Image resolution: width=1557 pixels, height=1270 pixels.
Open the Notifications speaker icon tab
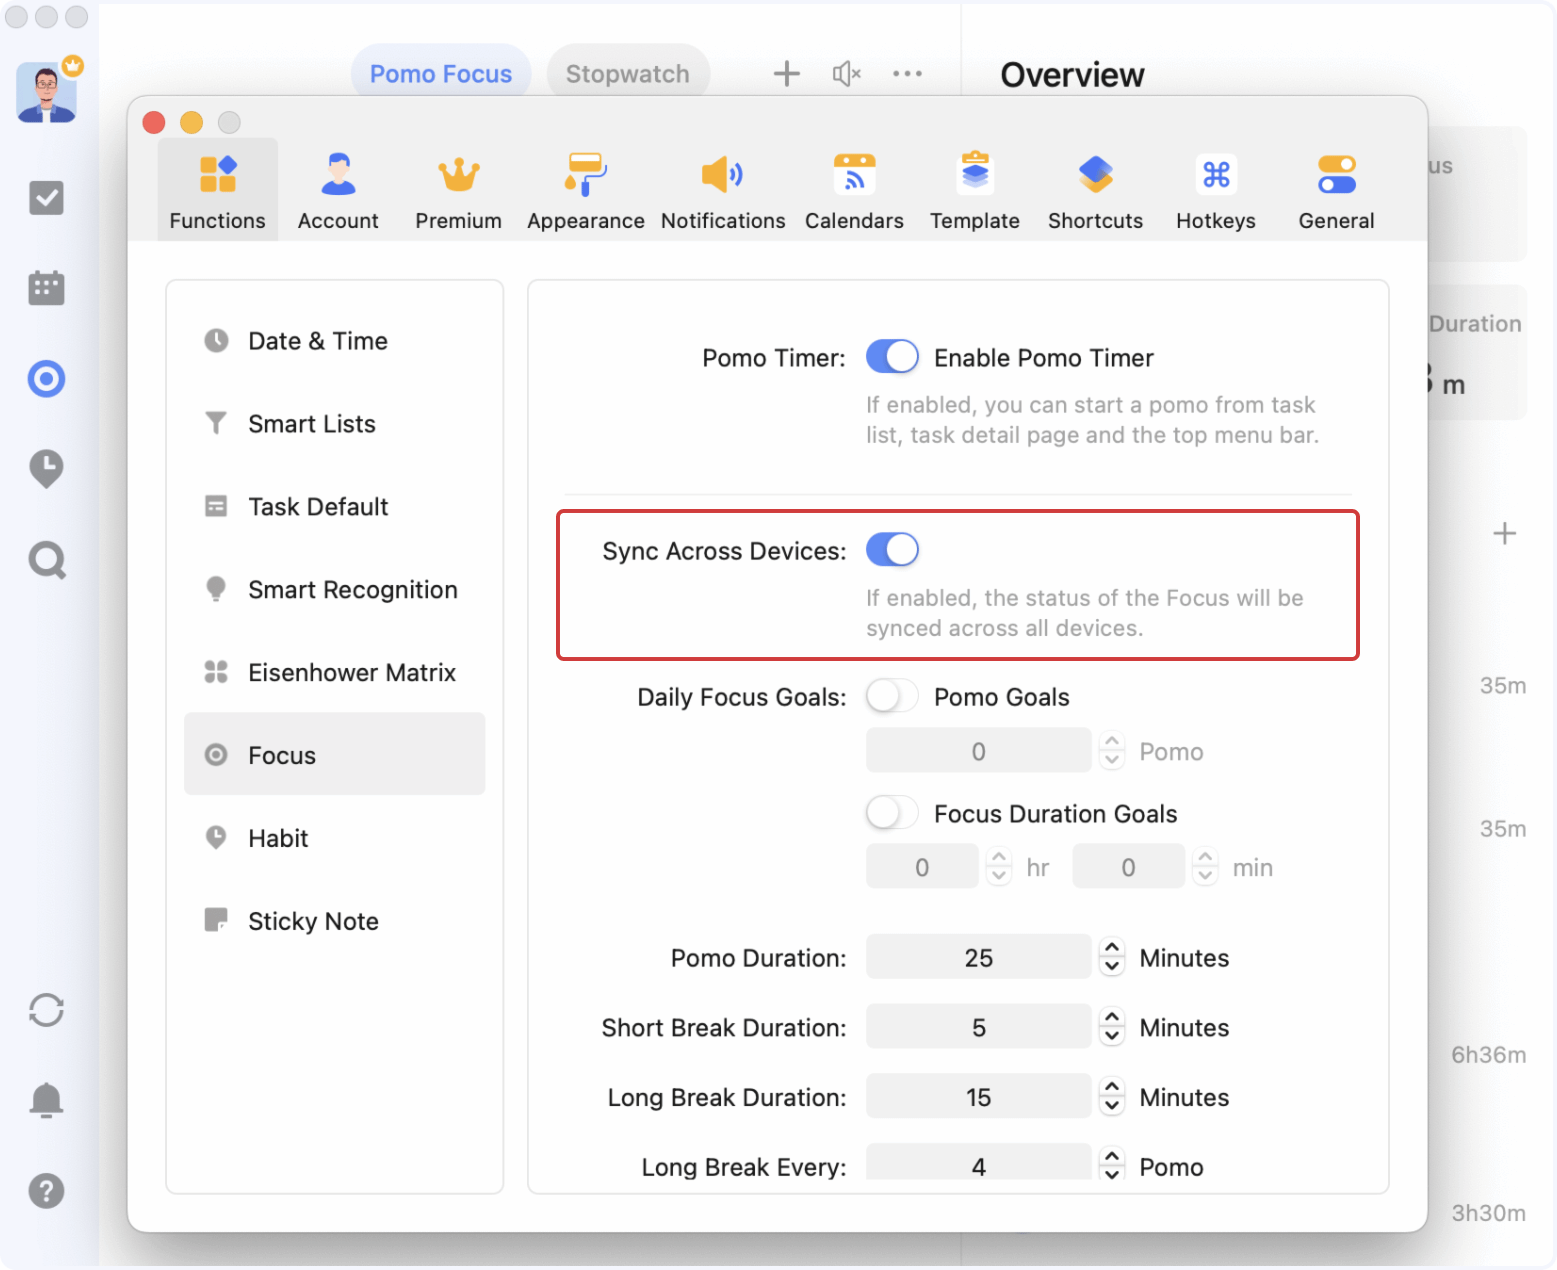coord(722,175)
